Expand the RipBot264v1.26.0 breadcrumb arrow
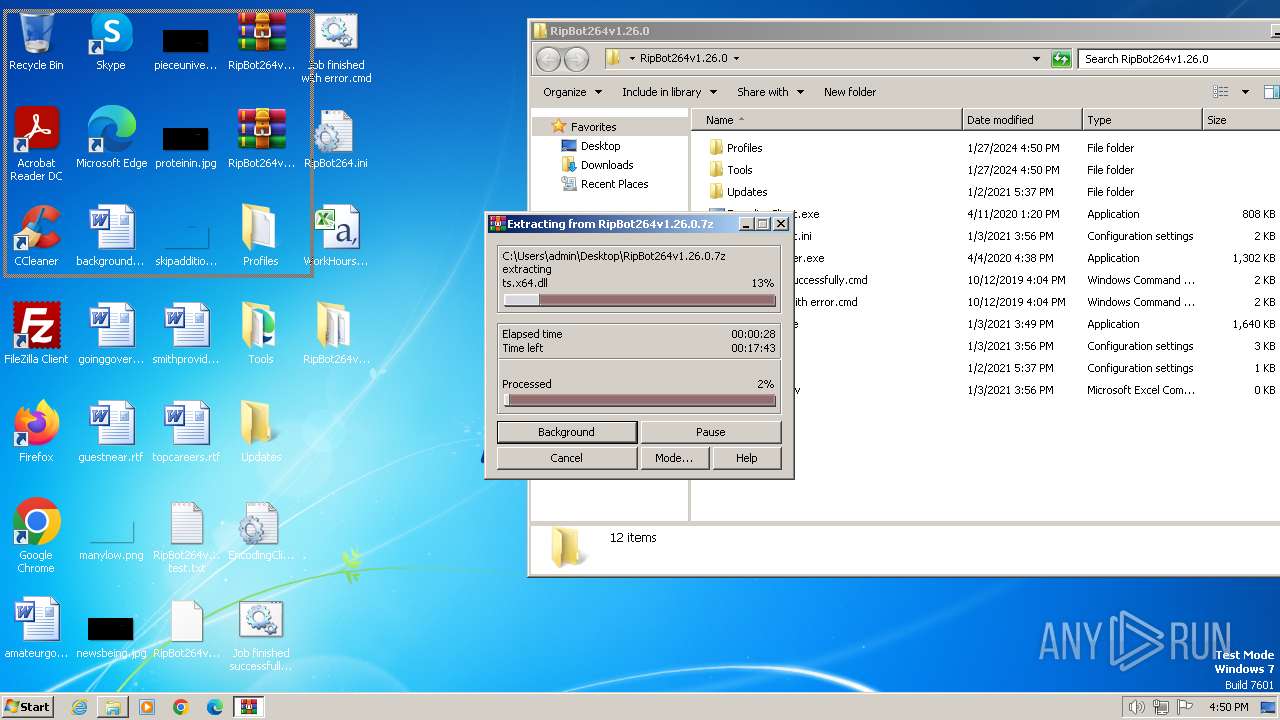This screenshot has width=1280, height=720. [x=737, y=59]
